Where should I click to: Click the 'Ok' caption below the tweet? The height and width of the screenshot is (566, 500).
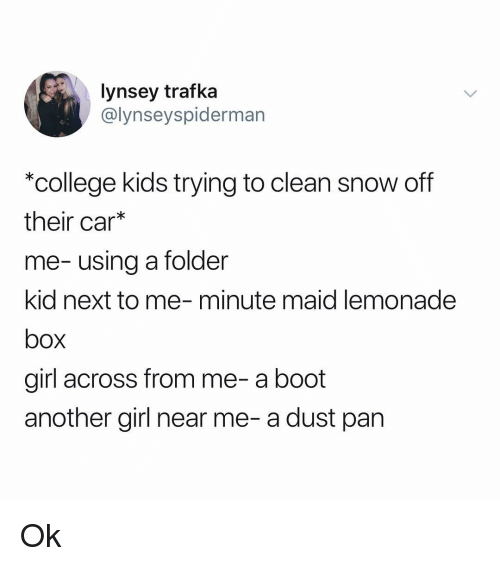tap(40, 536)
